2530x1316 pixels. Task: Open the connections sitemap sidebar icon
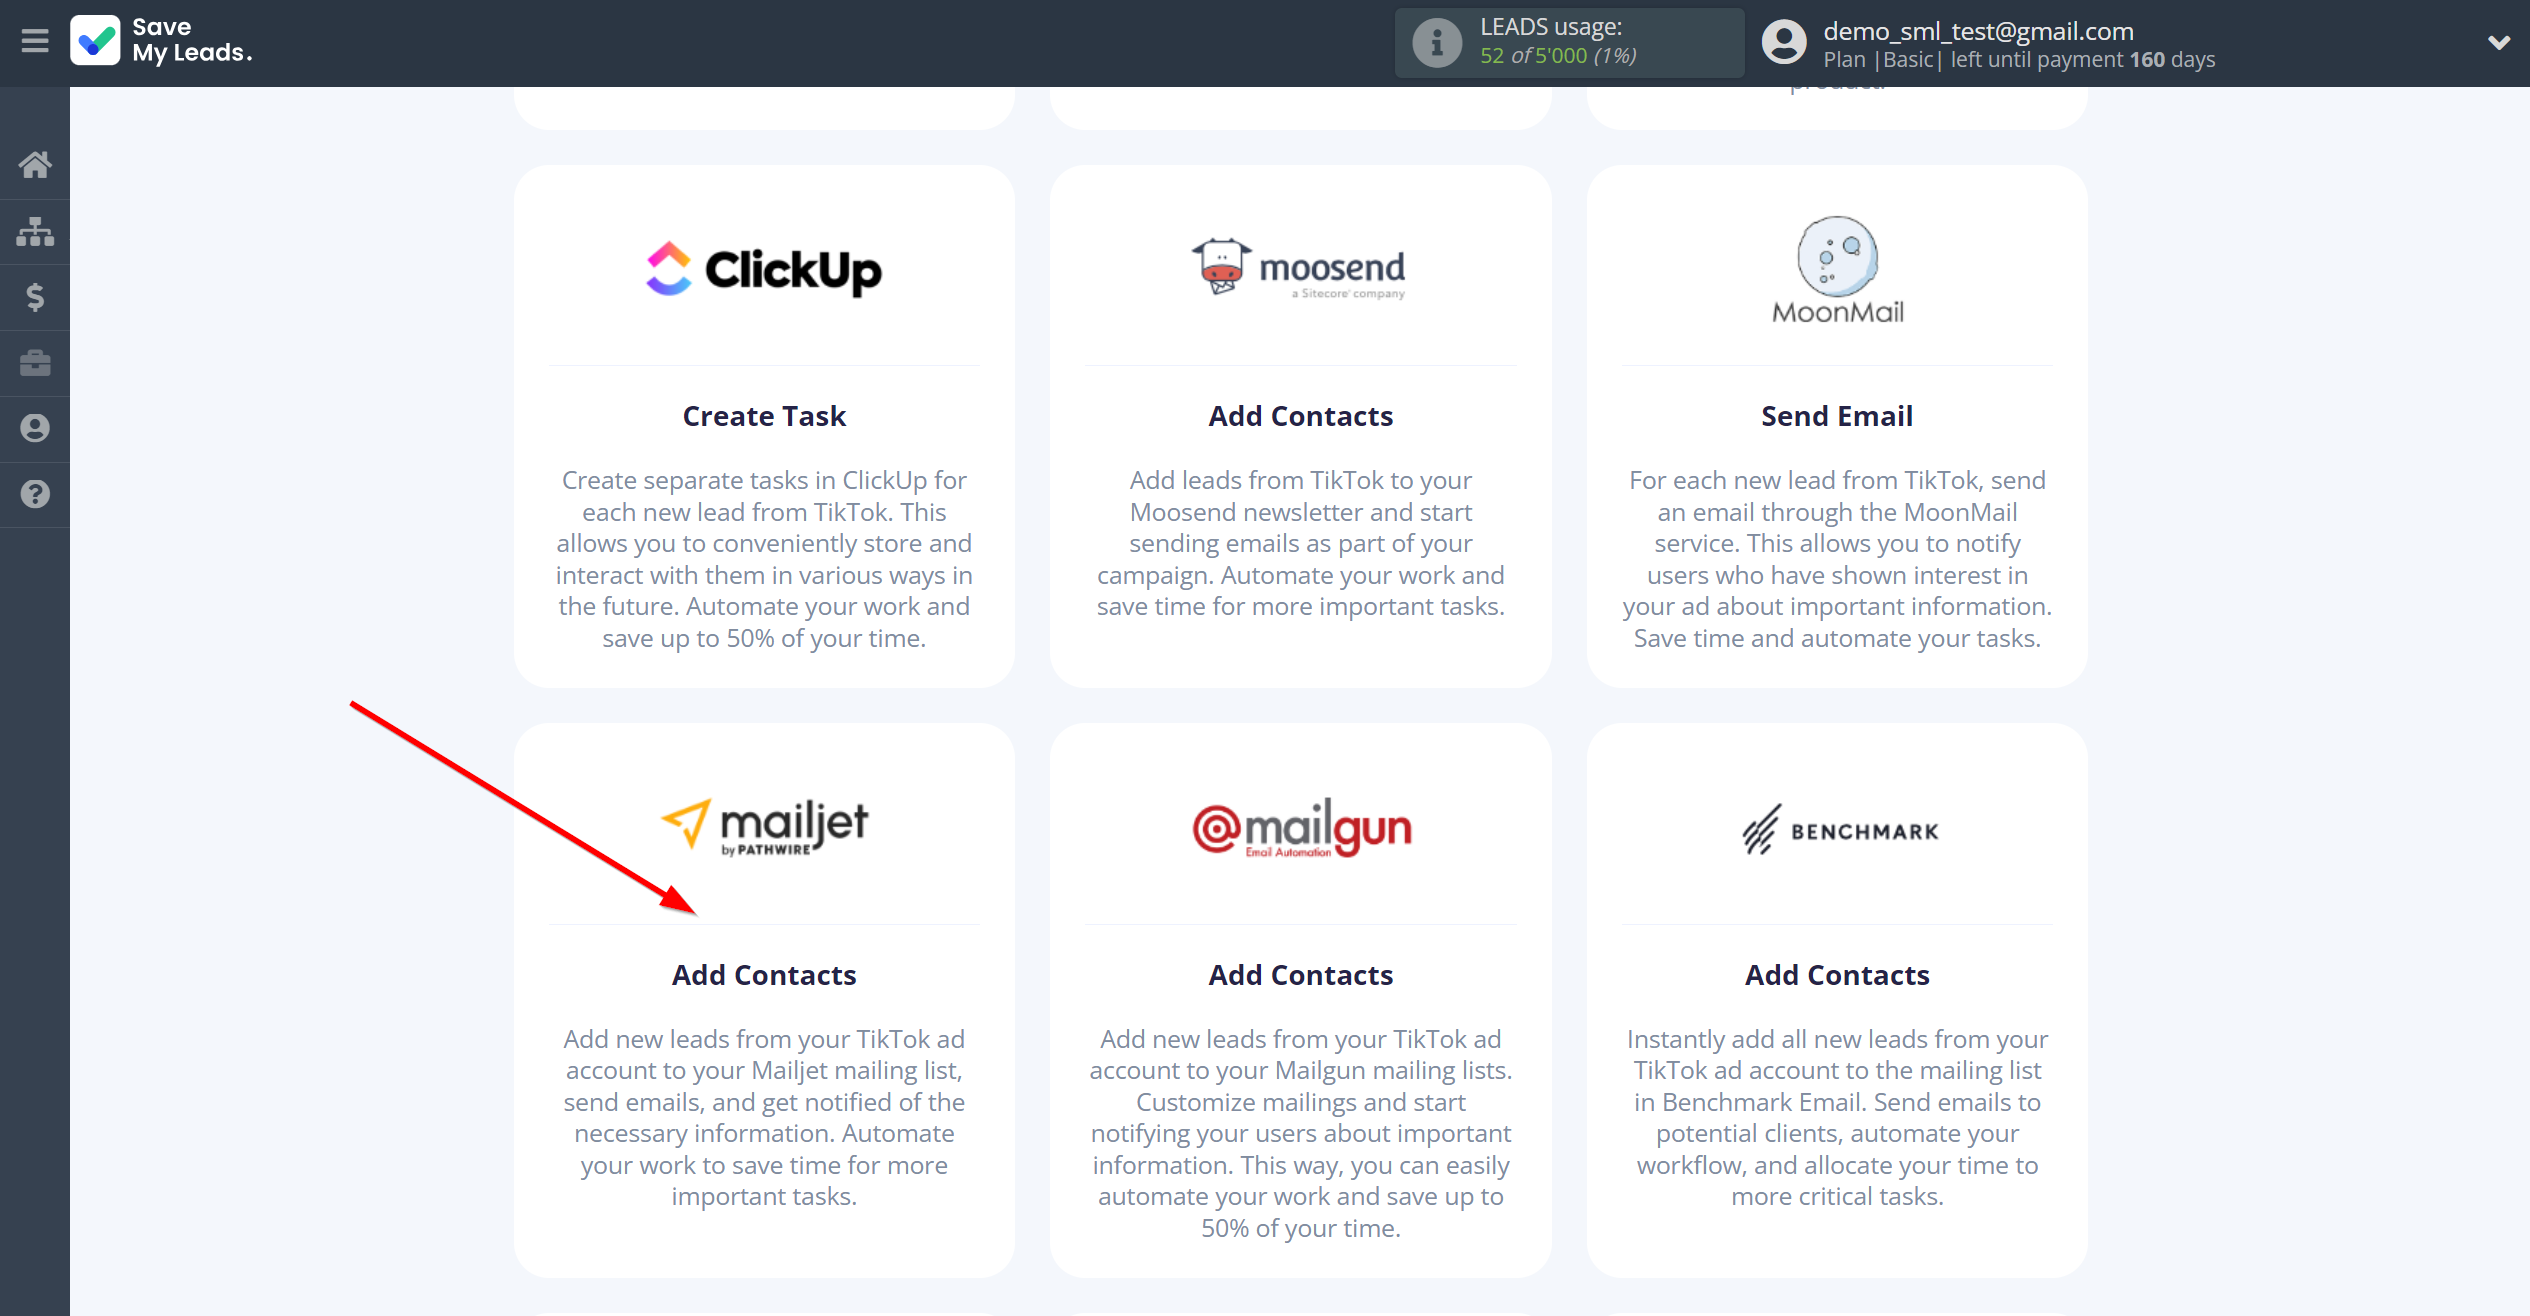(35, 231)
